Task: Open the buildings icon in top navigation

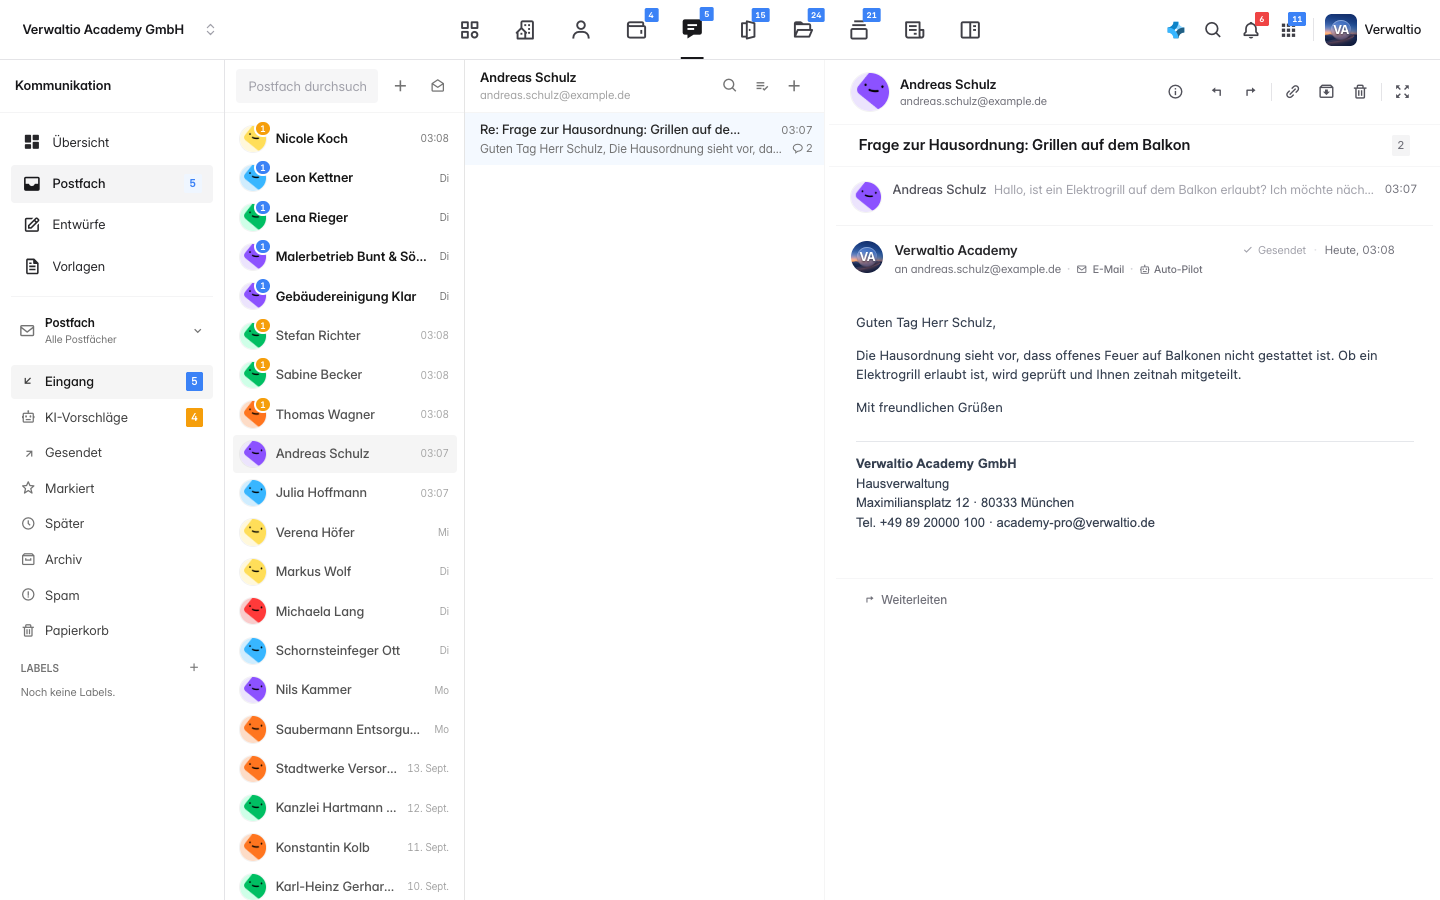Action: coord(525,30)
